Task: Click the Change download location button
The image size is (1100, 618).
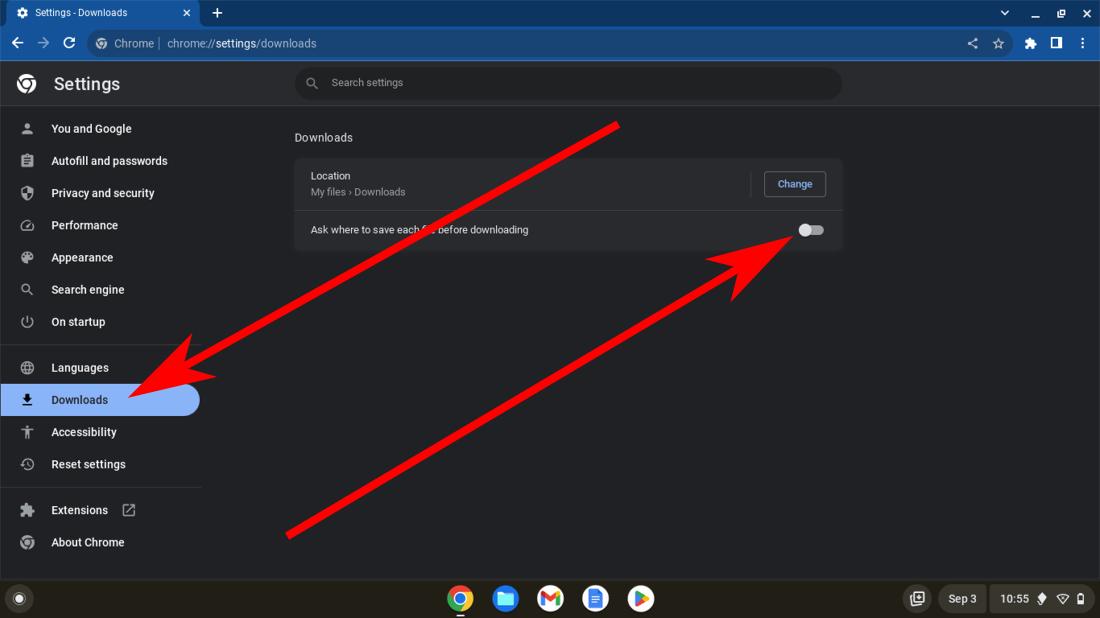Action: point(794,184)
